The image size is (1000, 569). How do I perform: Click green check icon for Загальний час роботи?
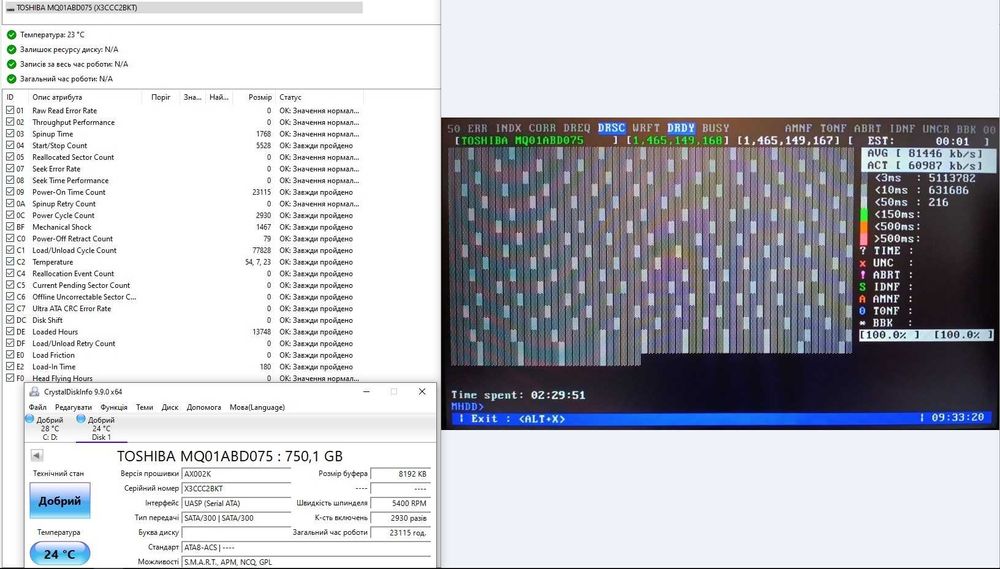pyautogui.click(x=11, y=78)
